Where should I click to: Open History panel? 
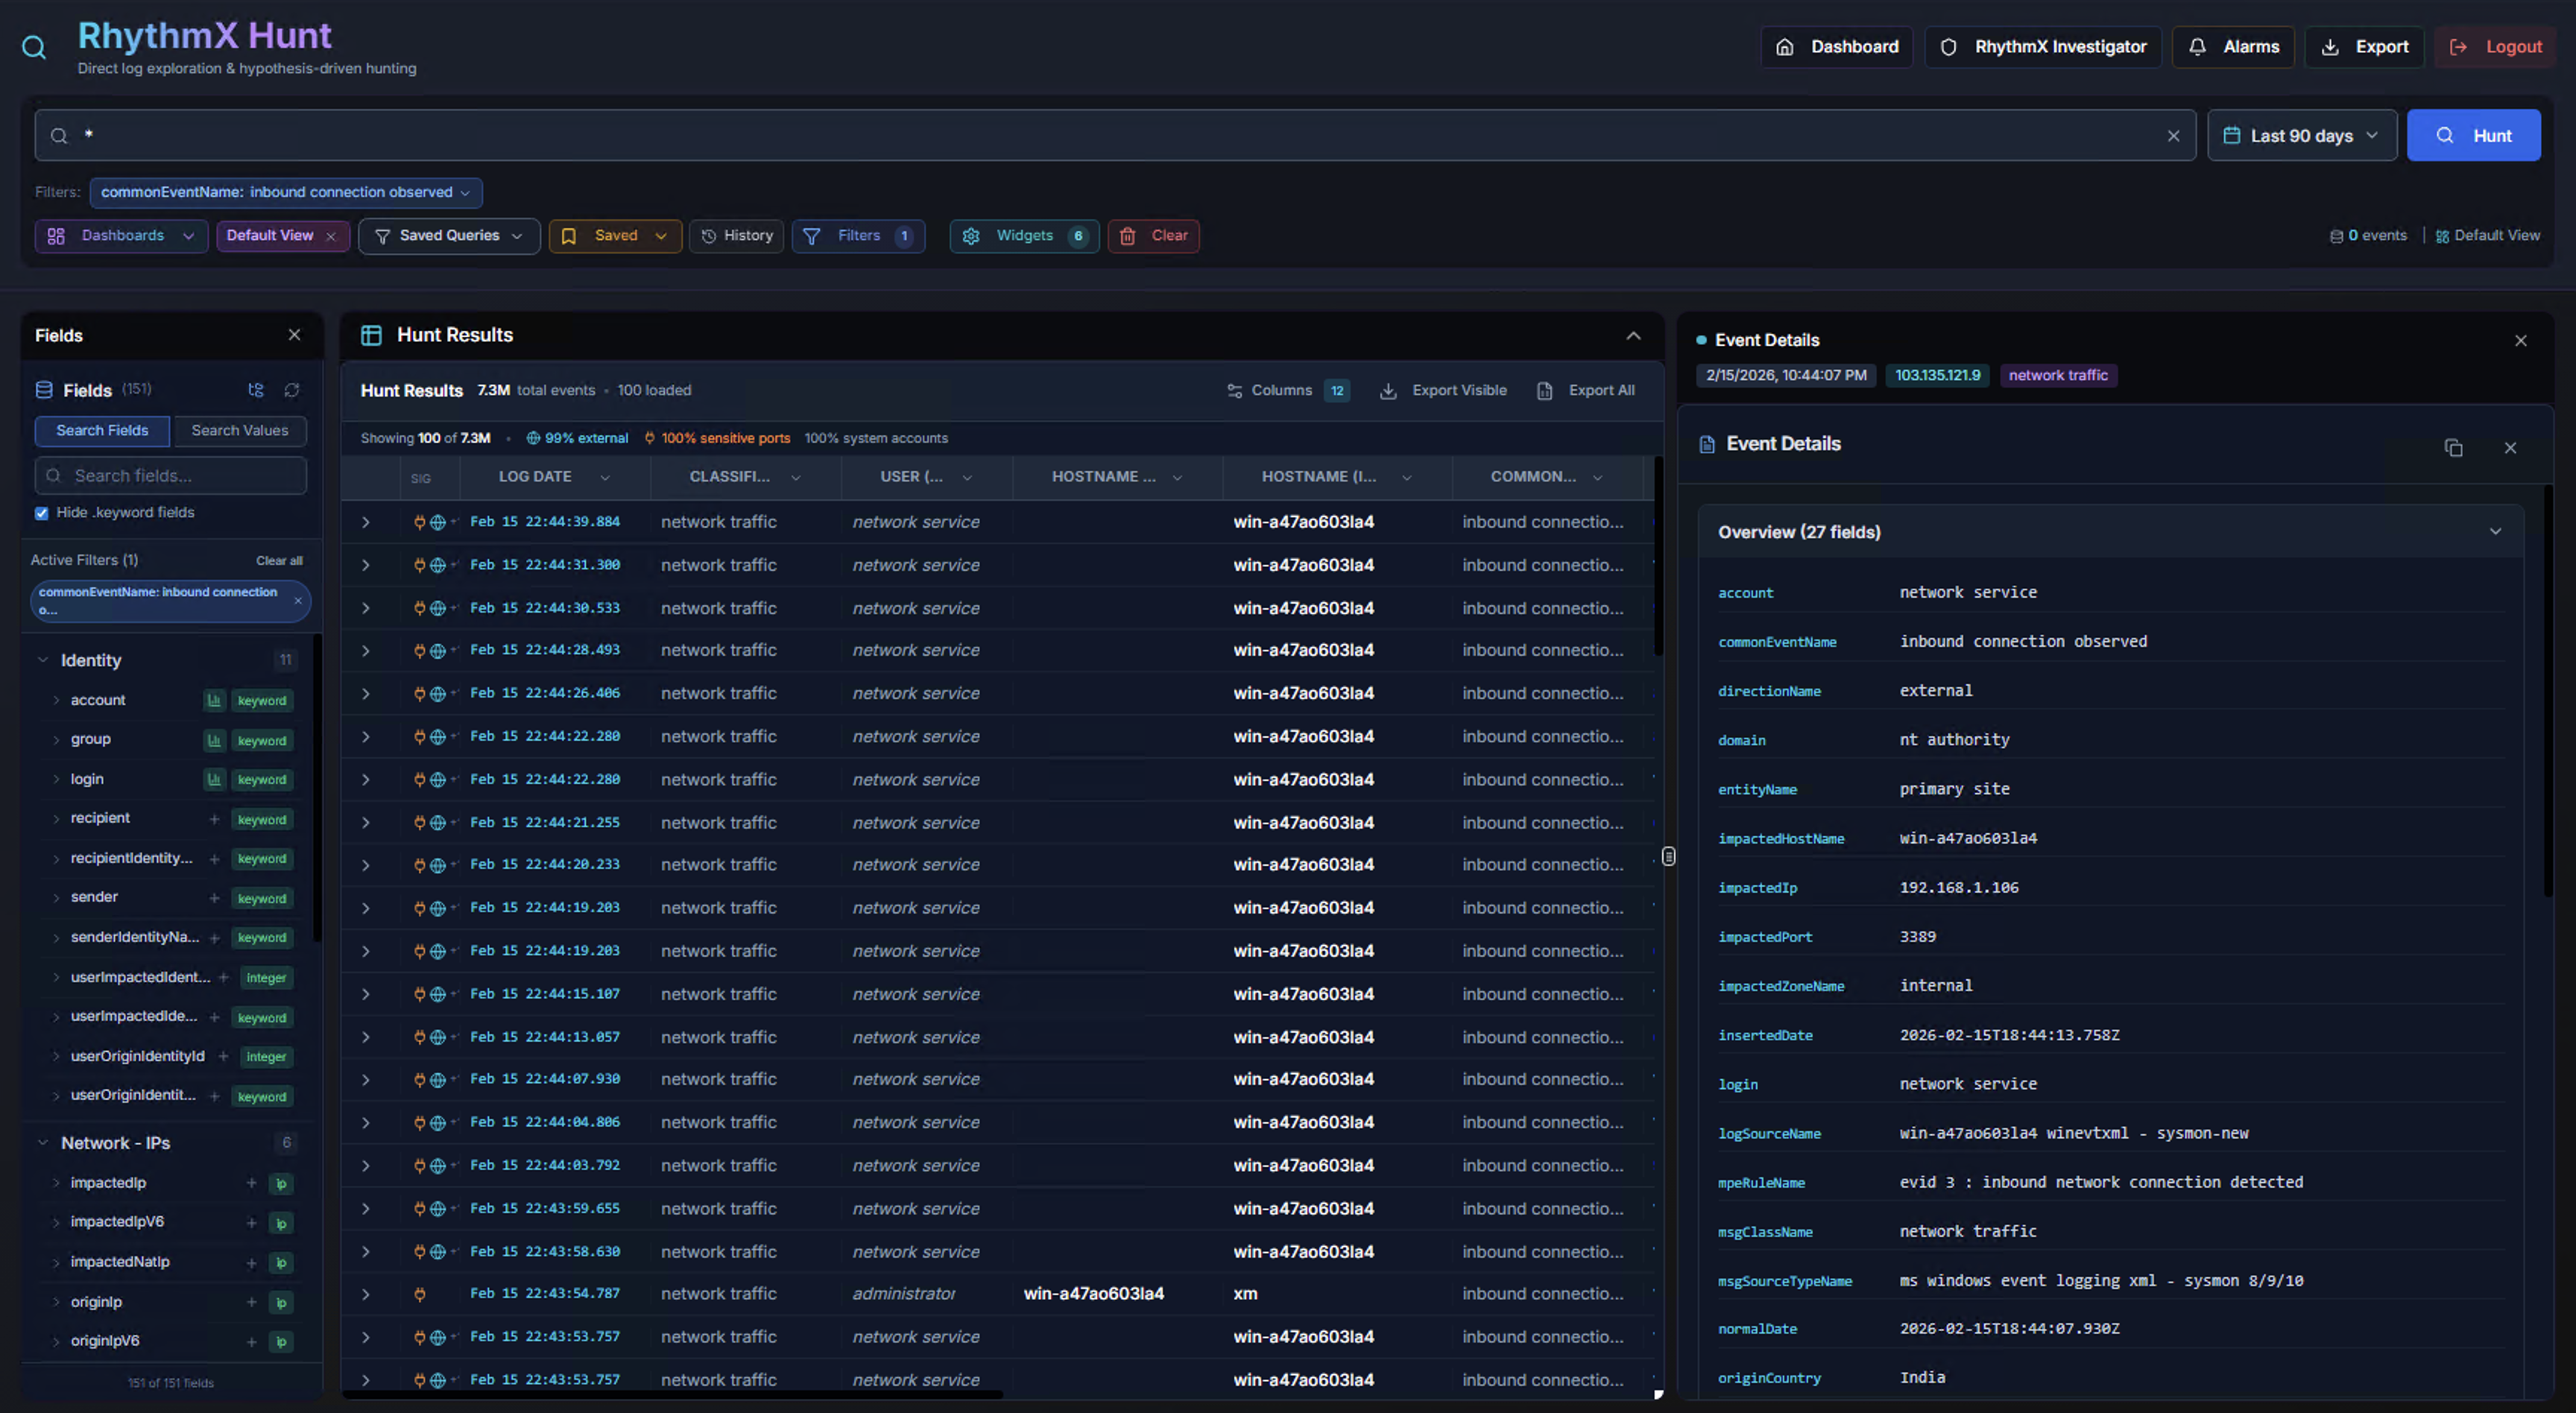point(737,236)
